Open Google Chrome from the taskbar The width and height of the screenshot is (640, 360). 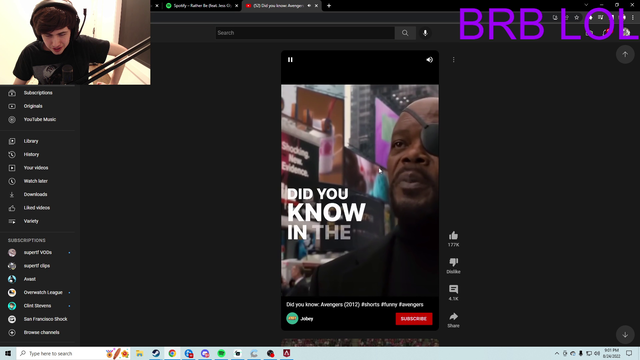tap(172, 353)
